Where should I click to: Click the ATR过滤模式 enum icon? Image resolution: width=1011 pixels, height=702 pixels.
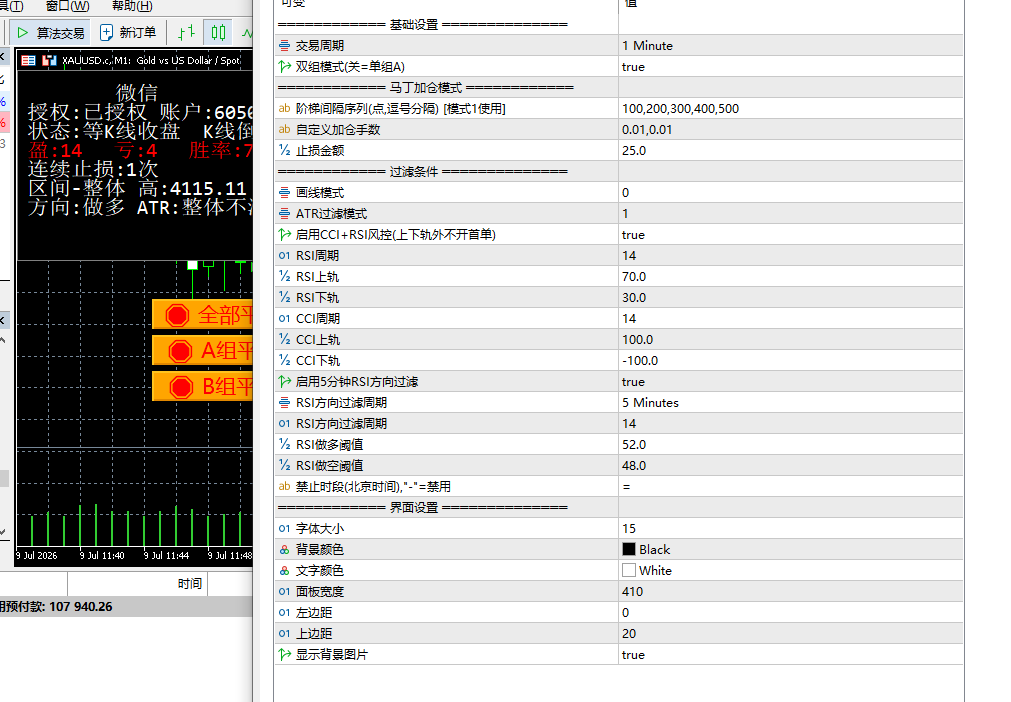point(284,213)
